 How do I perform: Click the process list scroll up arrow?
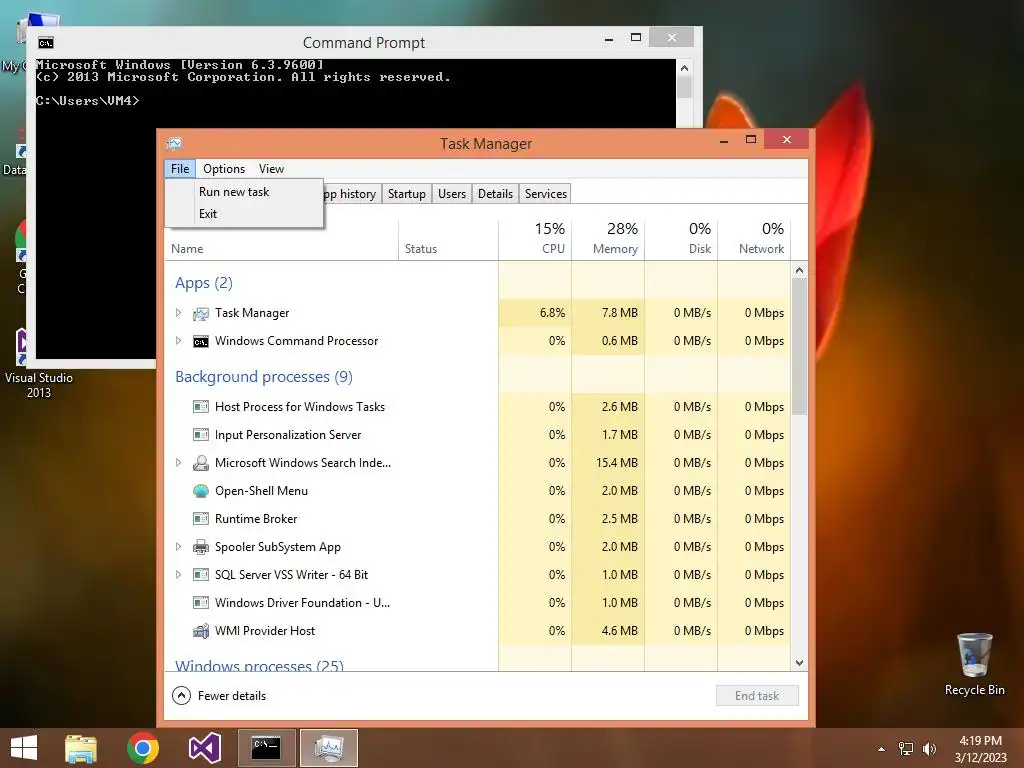click(x=799, y=270)
